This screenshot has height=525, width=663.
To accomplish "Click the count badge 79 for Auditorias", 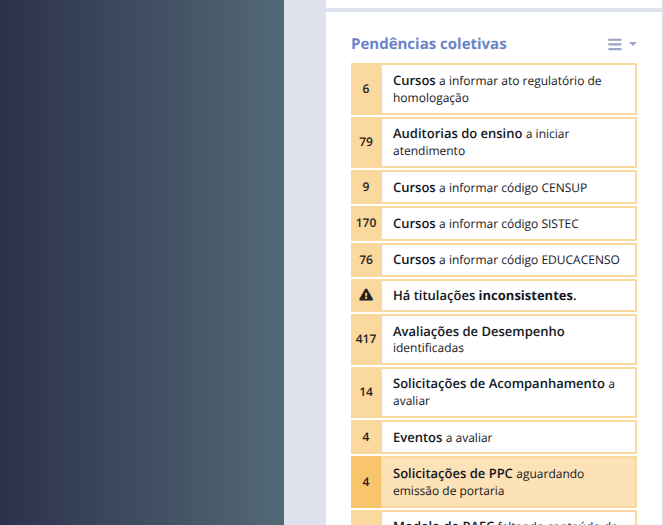I will (x=366, y=142).
